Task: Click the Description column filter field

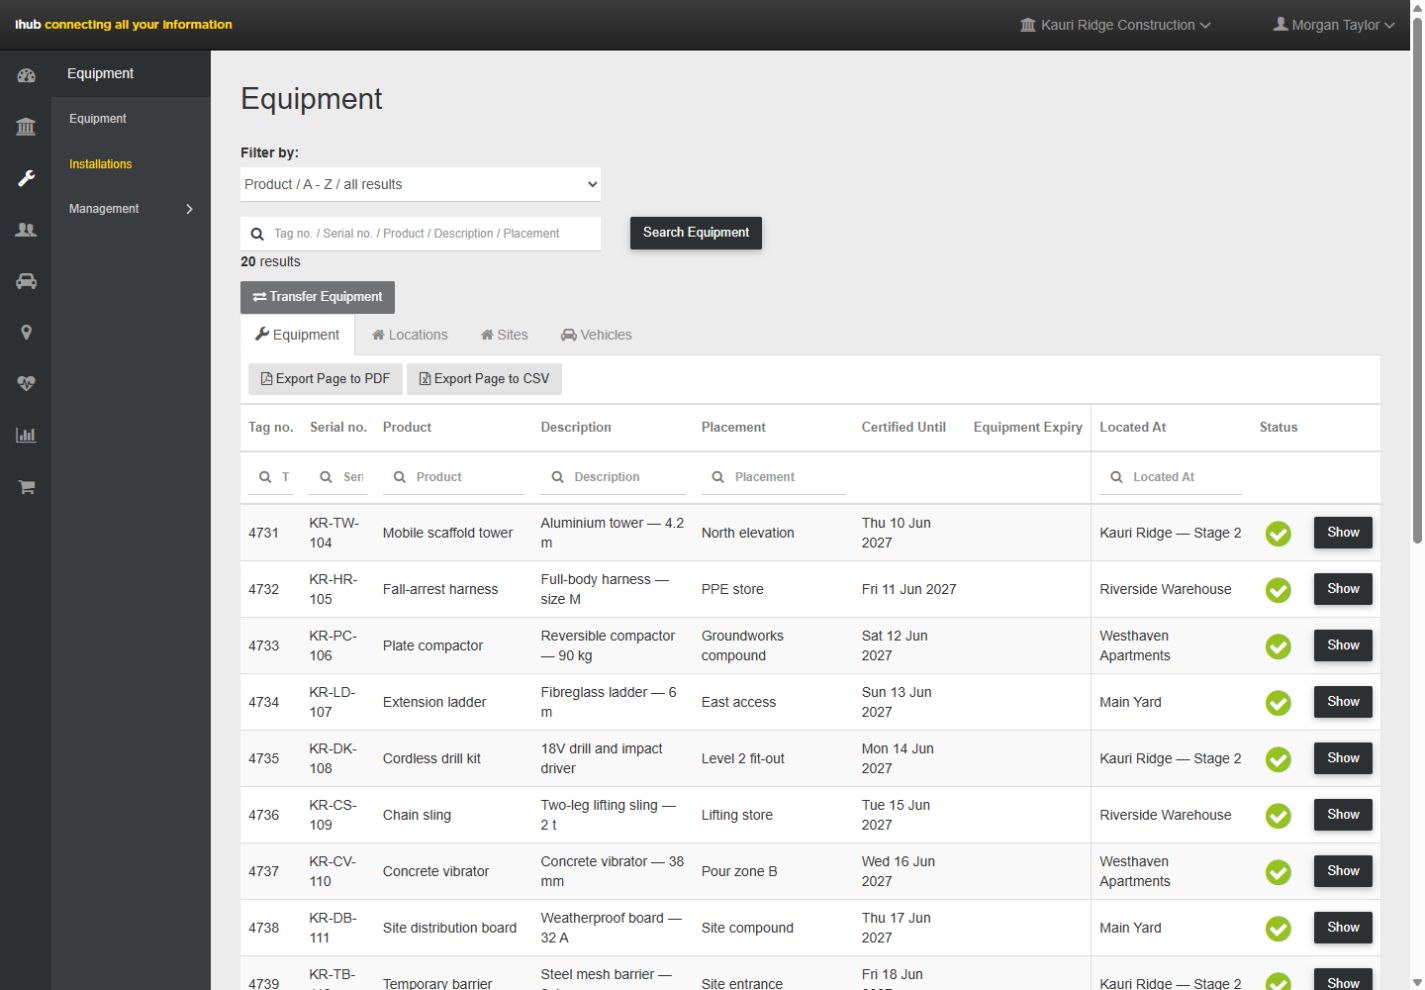Action: point(613,478)
